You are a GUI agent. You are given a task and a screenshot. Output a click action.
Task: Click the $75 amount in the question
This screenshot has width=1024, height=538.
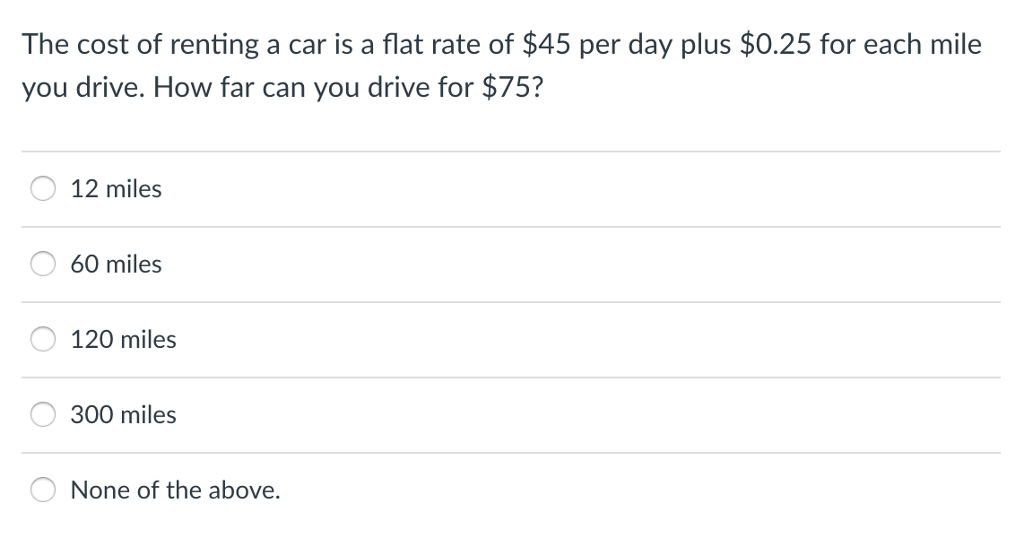point(506,87)
